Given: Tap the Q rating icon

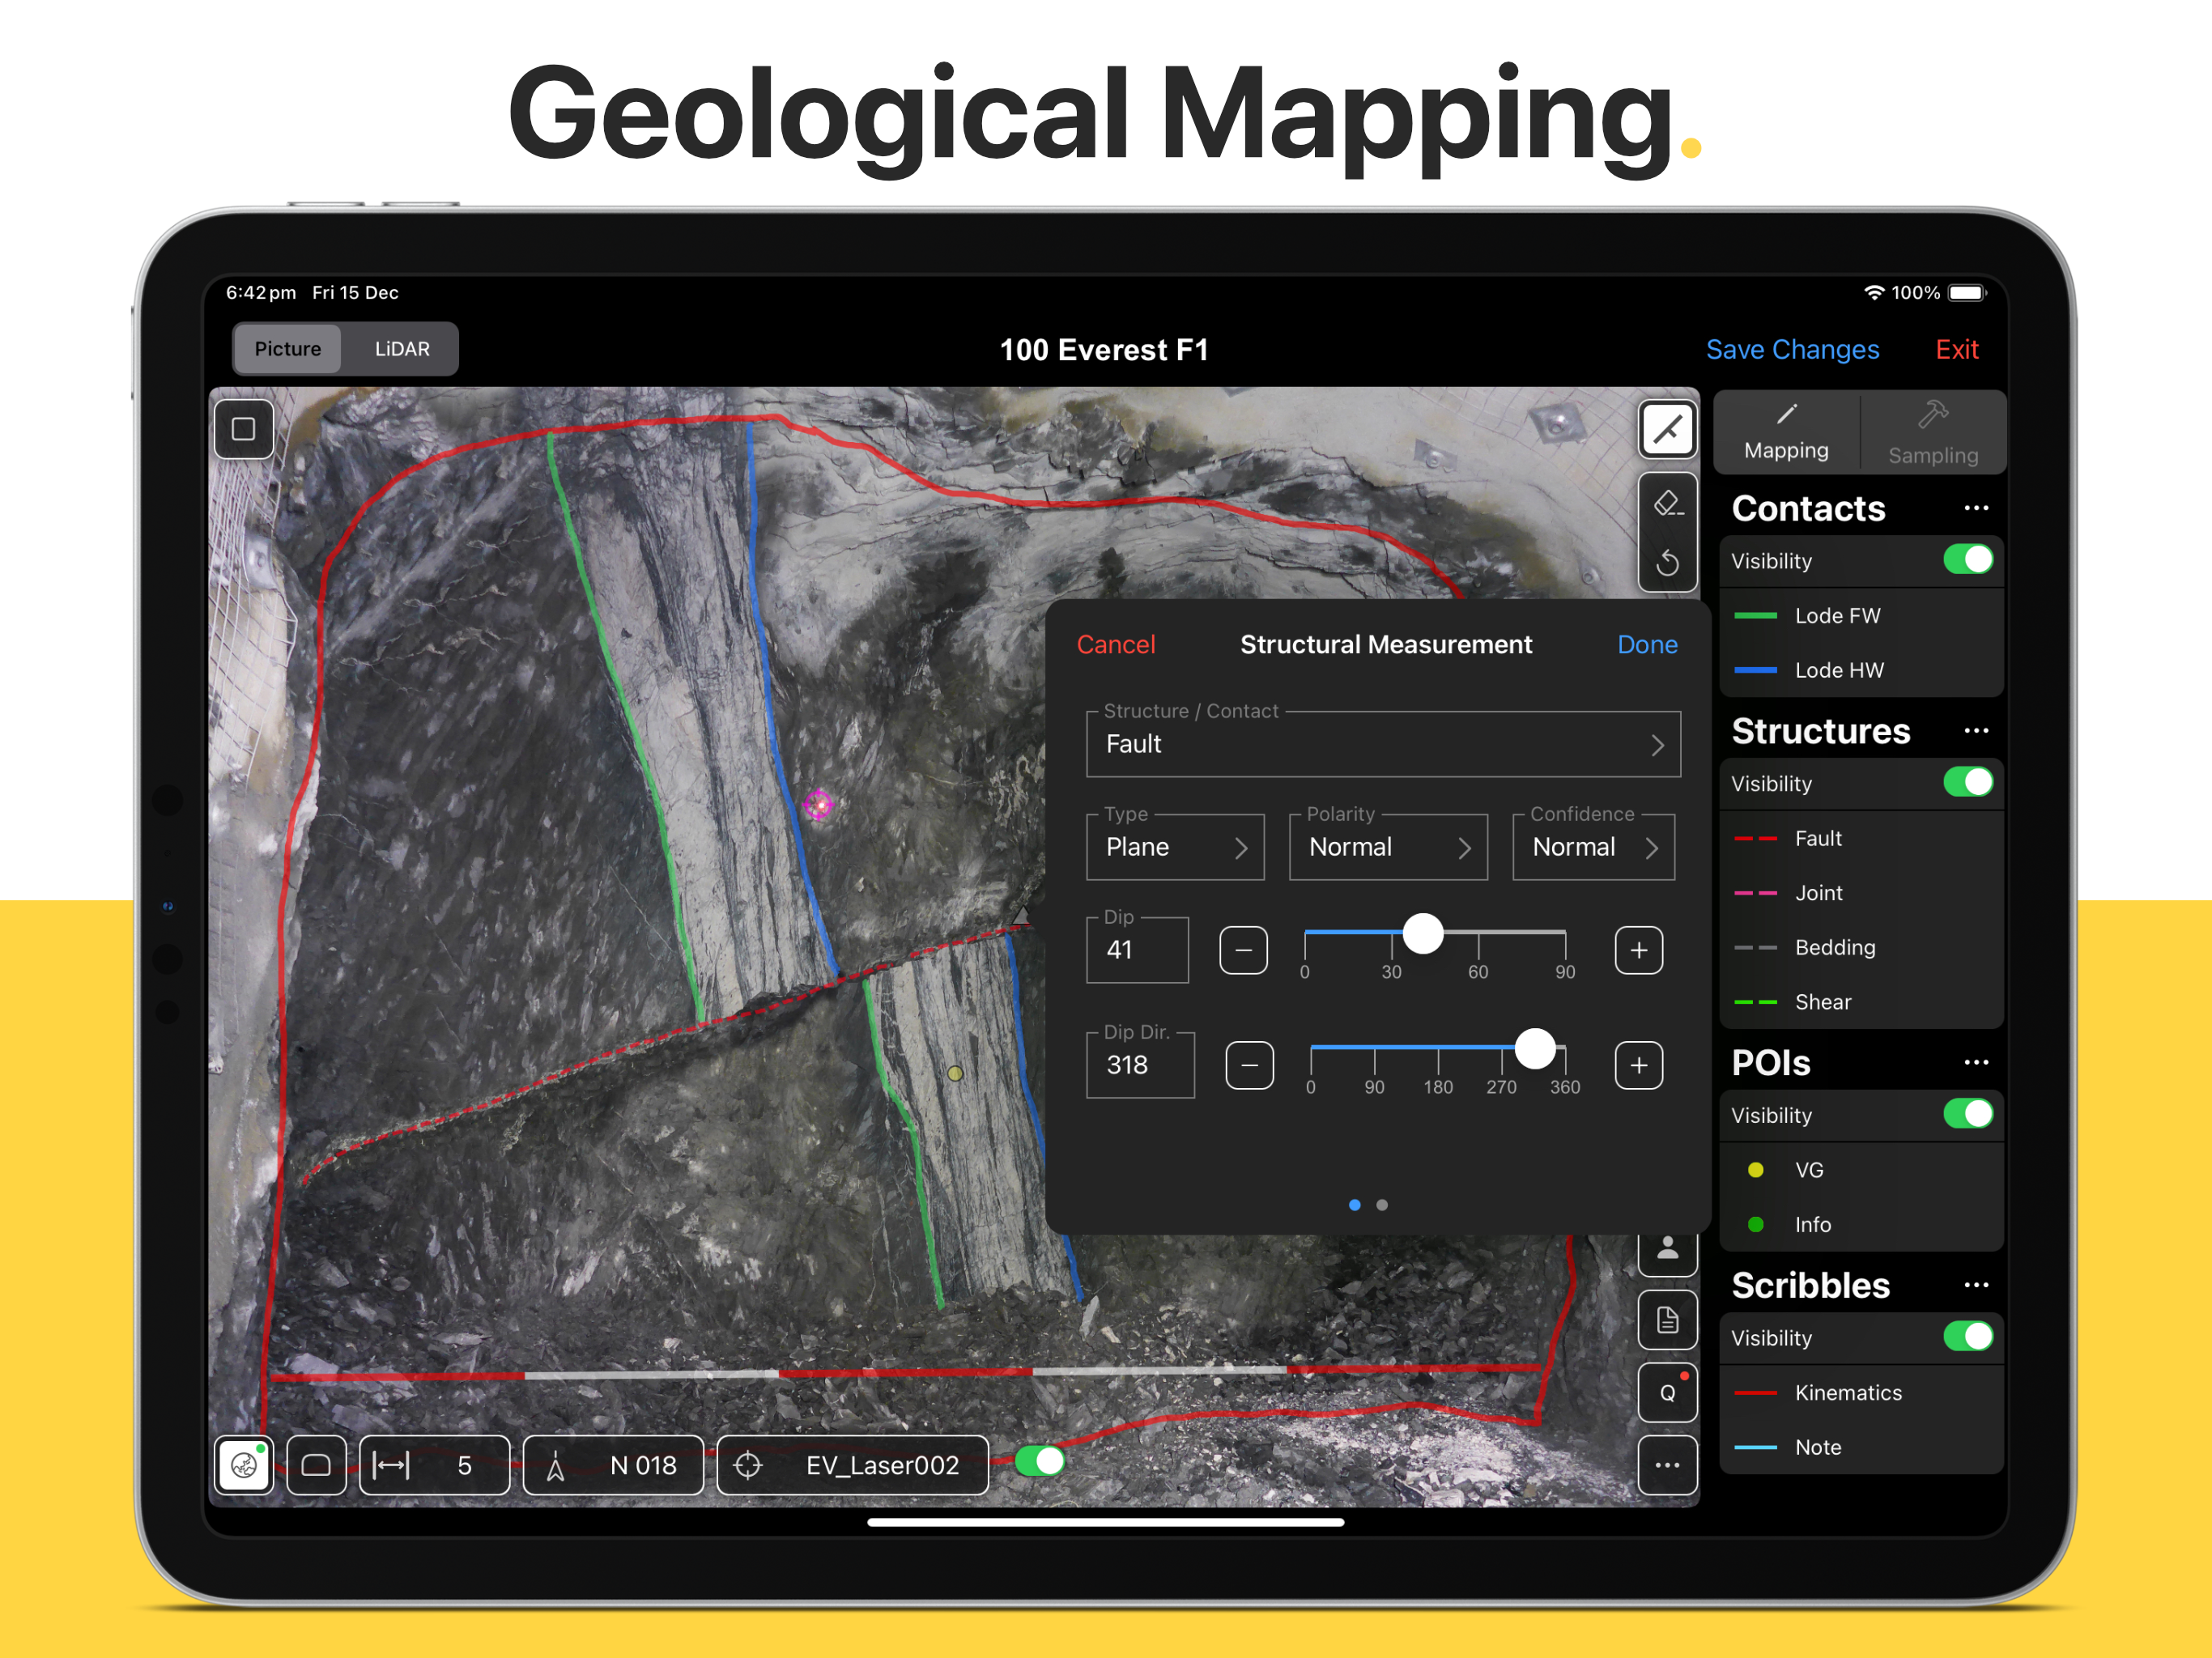Looking at the screenshot, I should pos(1667,1392).
